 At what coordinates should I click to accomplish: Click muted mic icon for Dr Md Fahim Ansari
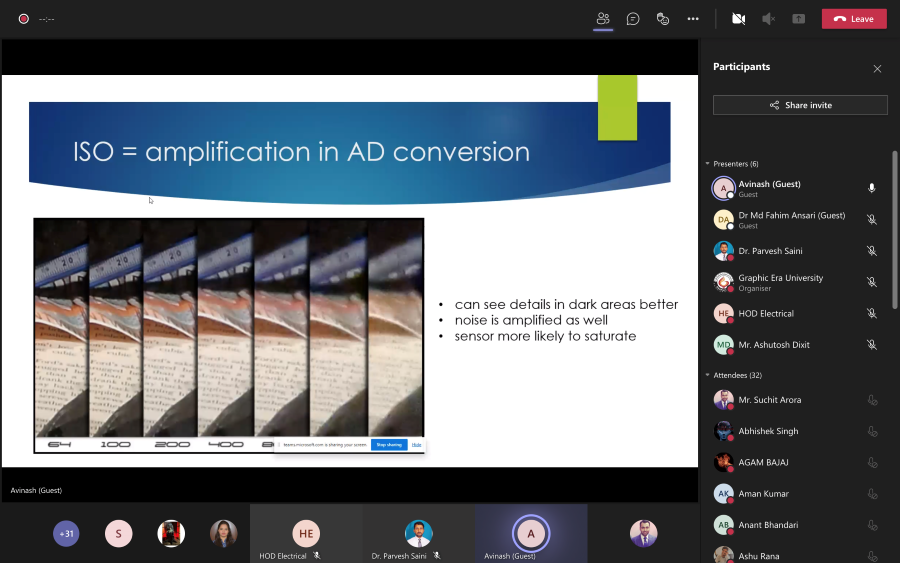point(871,220)
